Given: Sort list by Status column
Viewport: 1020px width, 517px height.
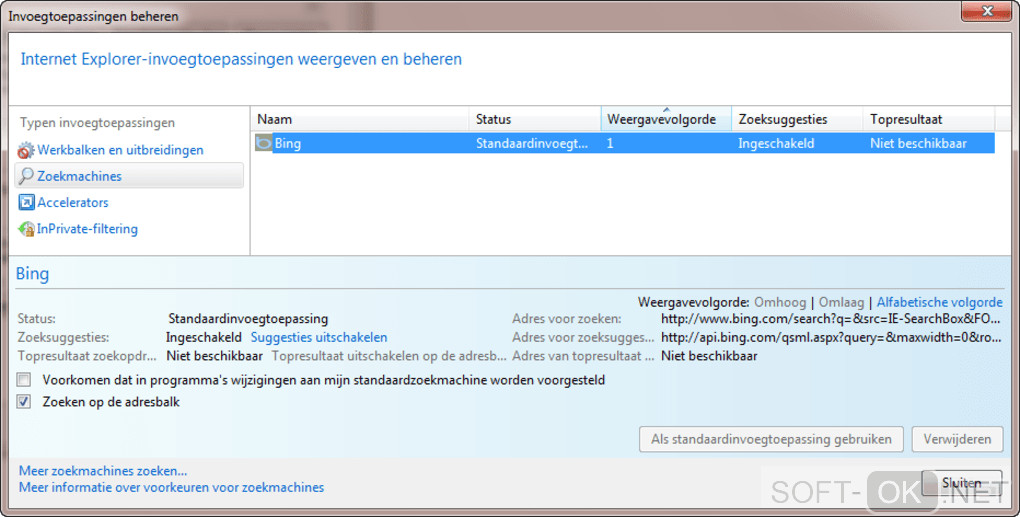Looking at the screenshot, I should pyautogui.click(x=535, y=119).
